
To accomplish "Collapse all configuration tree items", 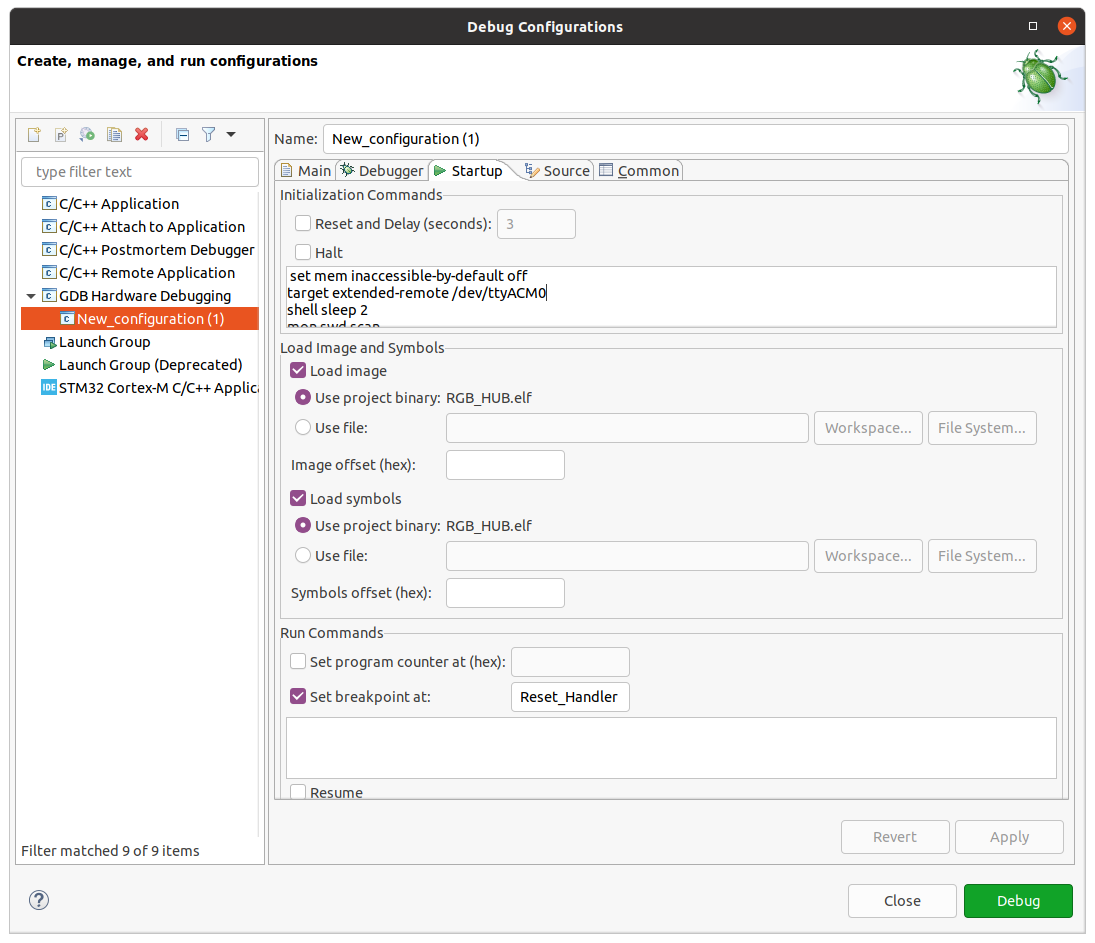I will point(182,134).
